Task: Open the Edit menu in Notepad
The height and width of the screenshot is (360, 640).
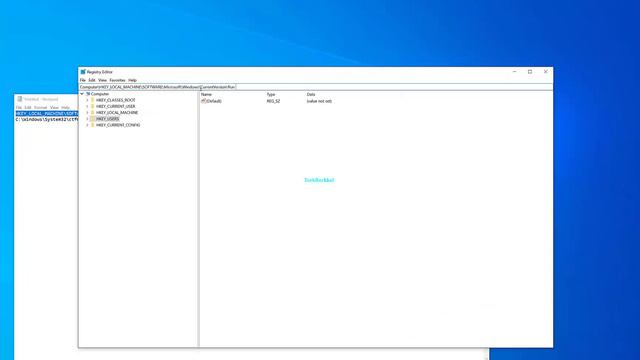Action: tap(28, 107)
